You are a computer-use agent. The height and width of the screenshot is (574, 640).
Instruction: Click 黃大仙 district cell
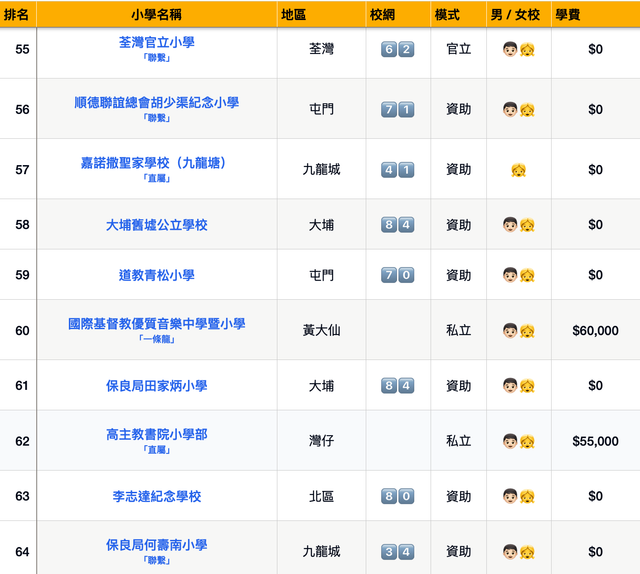(x=321, y=331)
